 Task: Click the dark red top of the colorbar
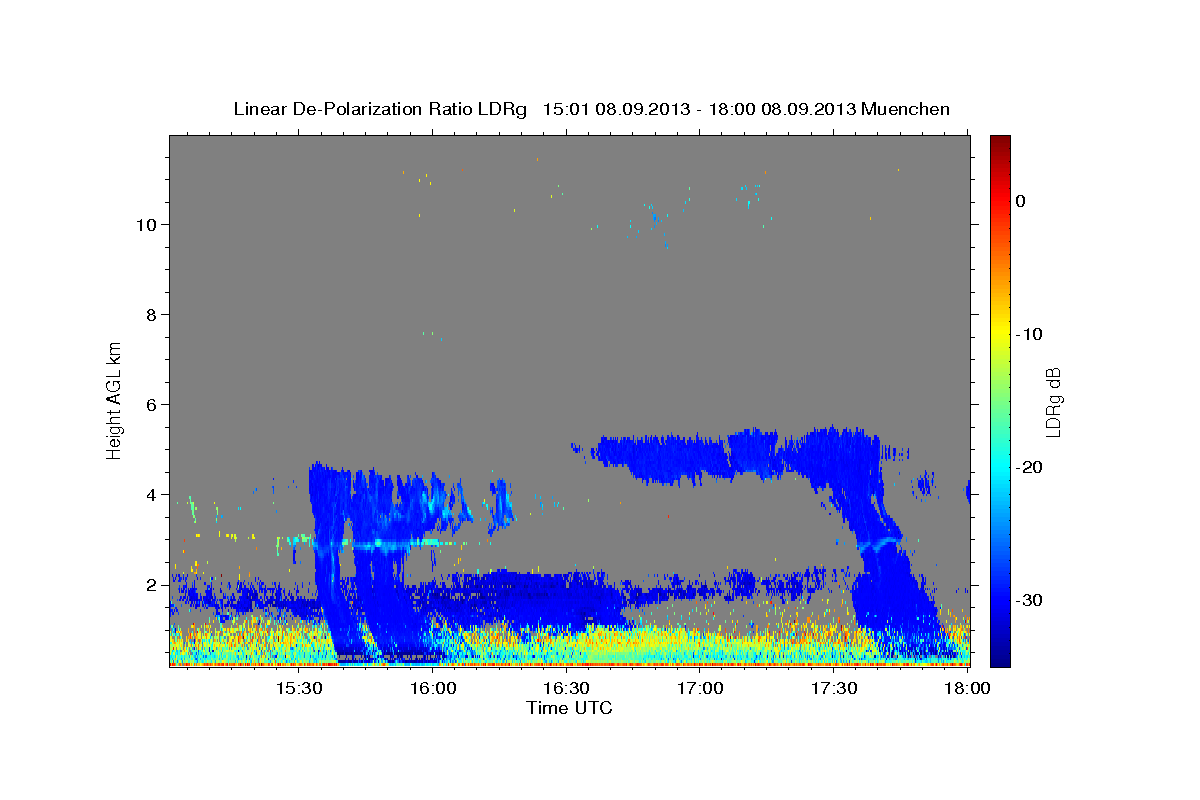[1000, 142]
